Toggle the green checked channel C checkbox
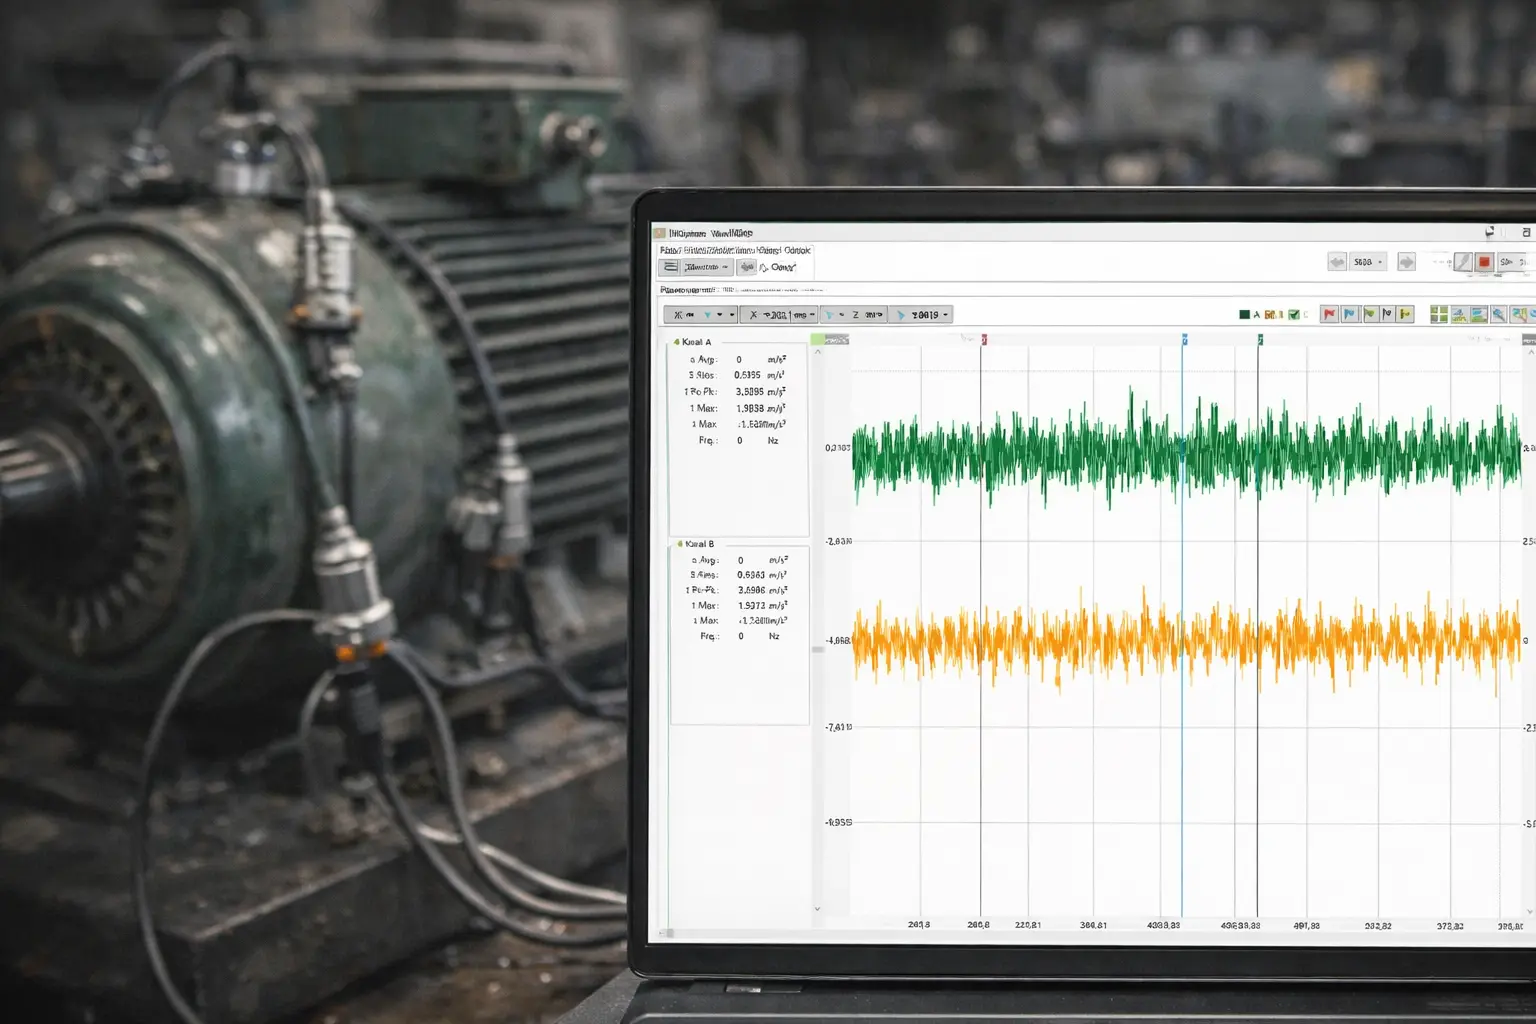This screenshot has height=1024, width=1536. (x=1294, y=314)
